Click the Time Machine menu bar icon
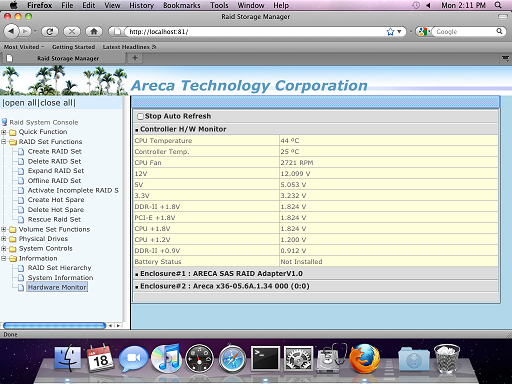This screenshot has height=384, width=512. coord(416,5)
